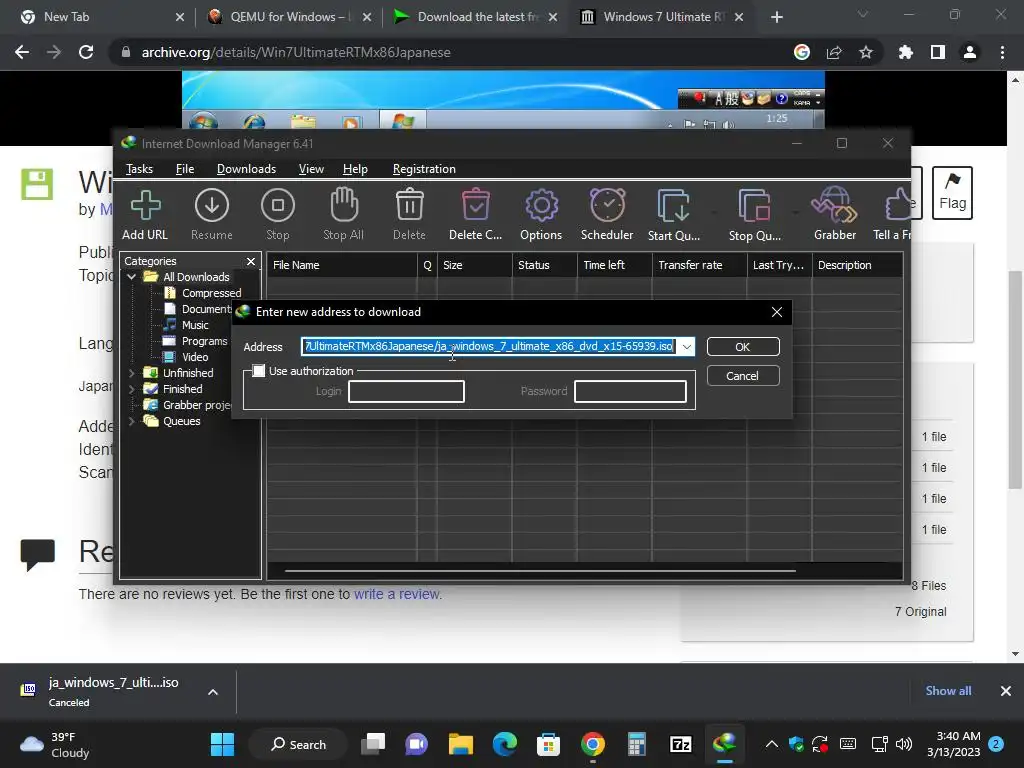Bookmark this page with star icon
Image resolution: width=1024 pixels, height=768 pixels.
[866, 52]
